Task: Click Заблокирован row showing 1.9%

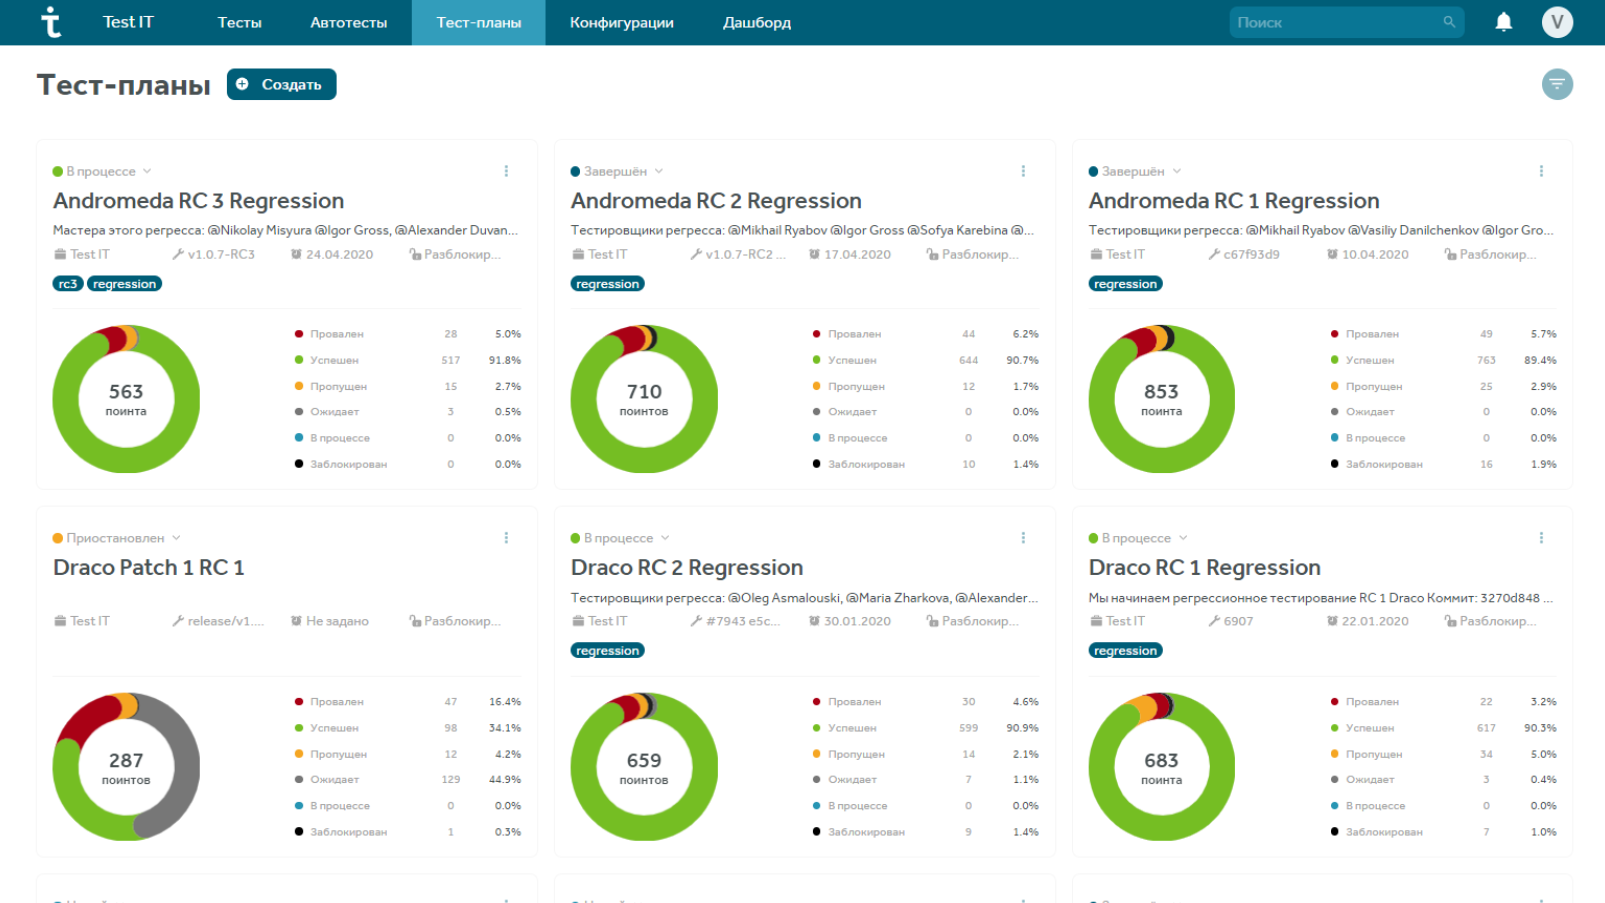Action: [1444, 464]
